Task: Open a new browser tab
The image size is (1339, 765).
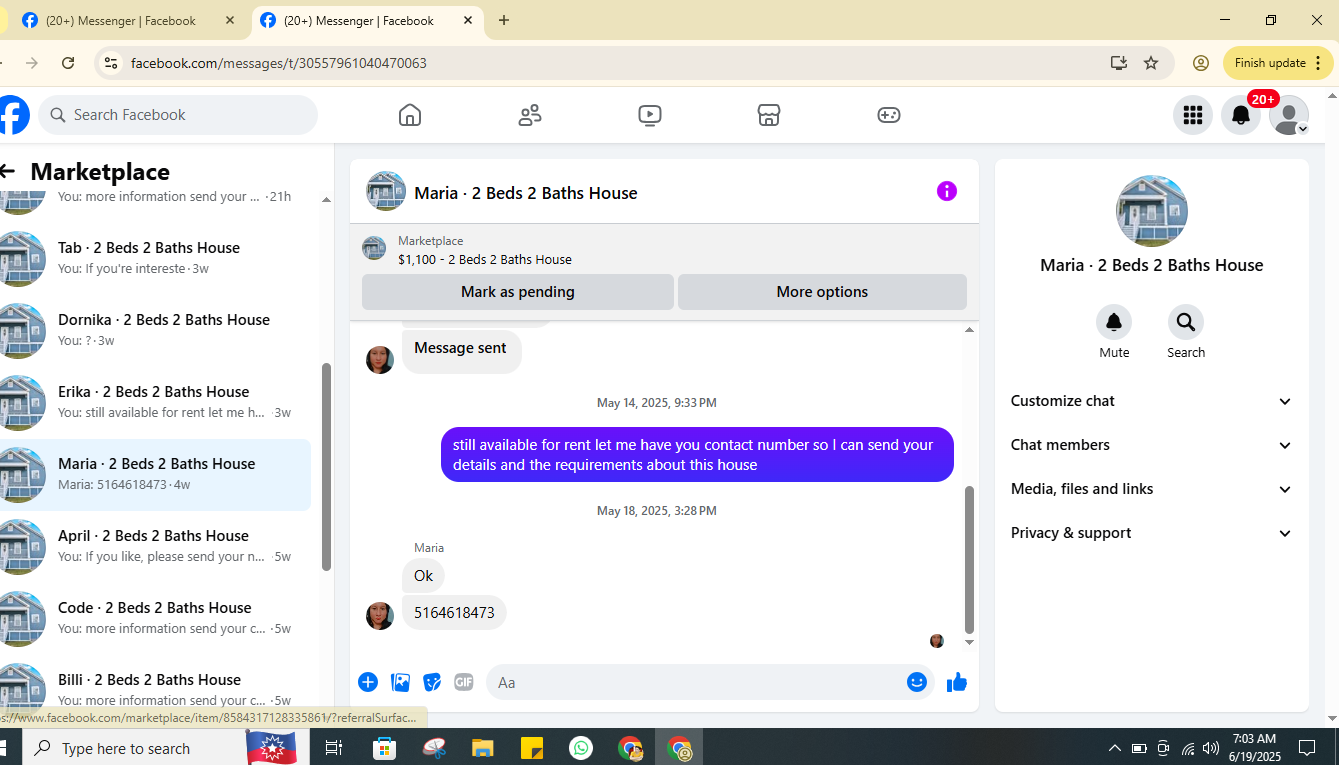Action: tap(504, 20)
